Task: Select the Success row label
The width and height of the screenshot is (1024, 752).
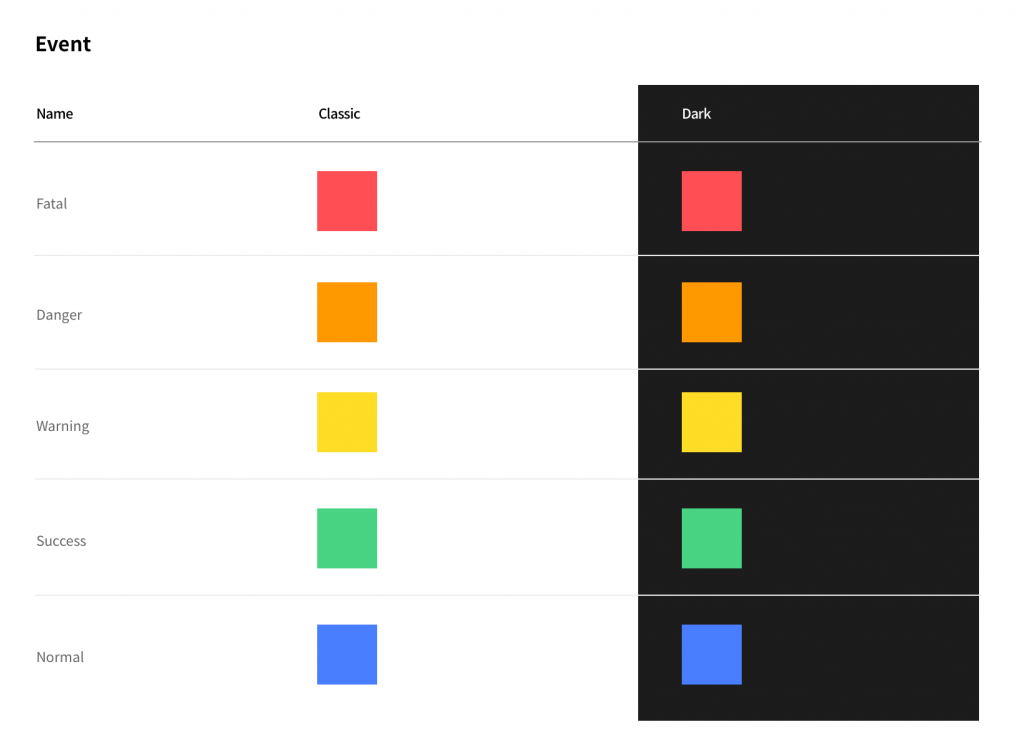Action: 61,541
